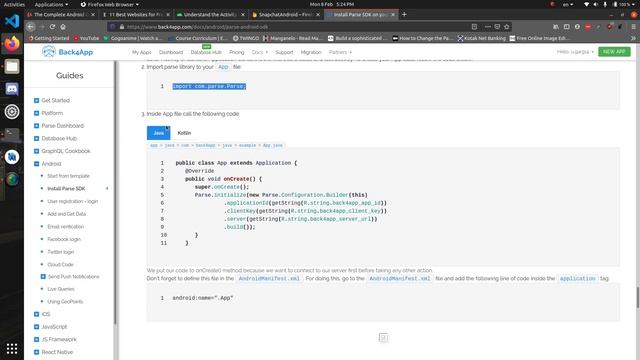
Task: Open the Files app in the dock
Action: (x=12, y=66)
